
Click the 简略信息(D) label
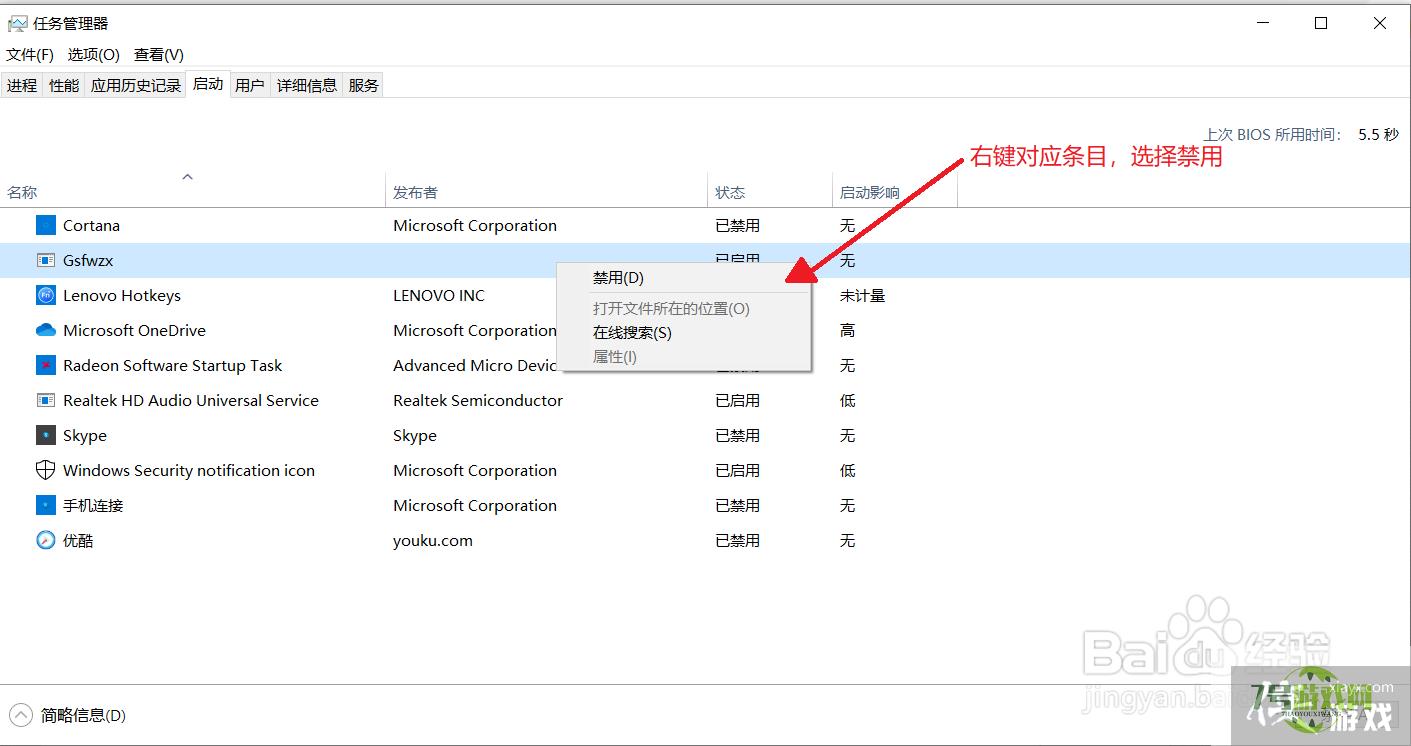coord(83,716)
